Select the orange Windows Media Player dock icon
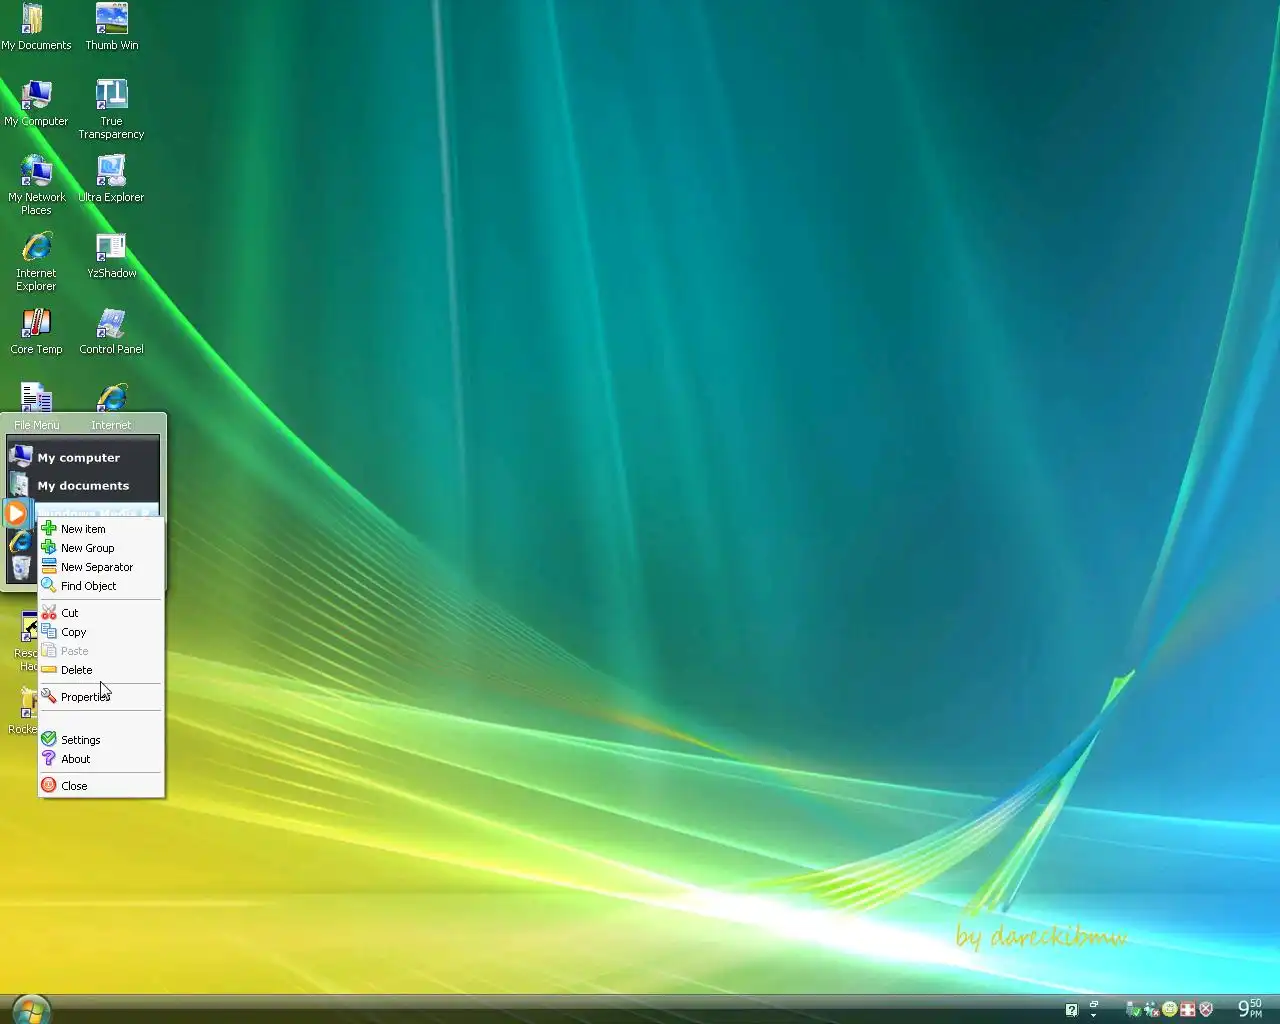 (x=16, y=513)
